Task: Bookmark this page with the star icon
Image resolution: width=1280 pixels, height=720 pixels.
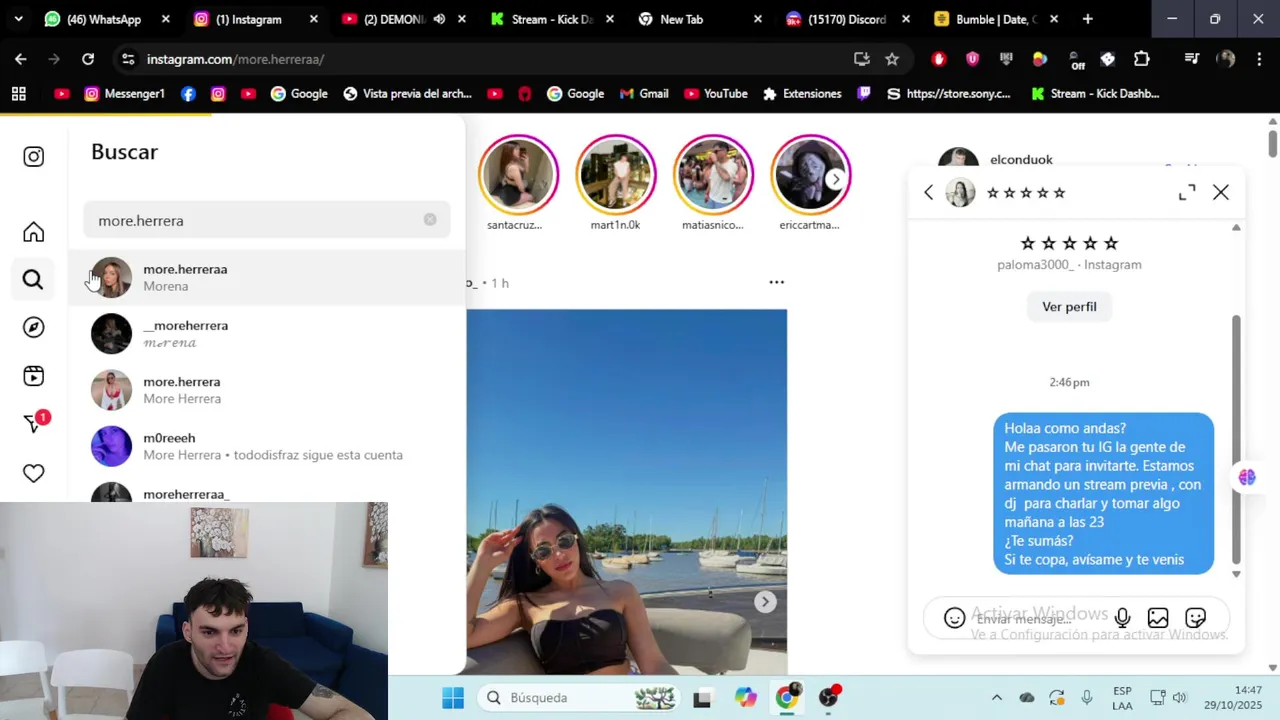Action: [x=892, y=59]
